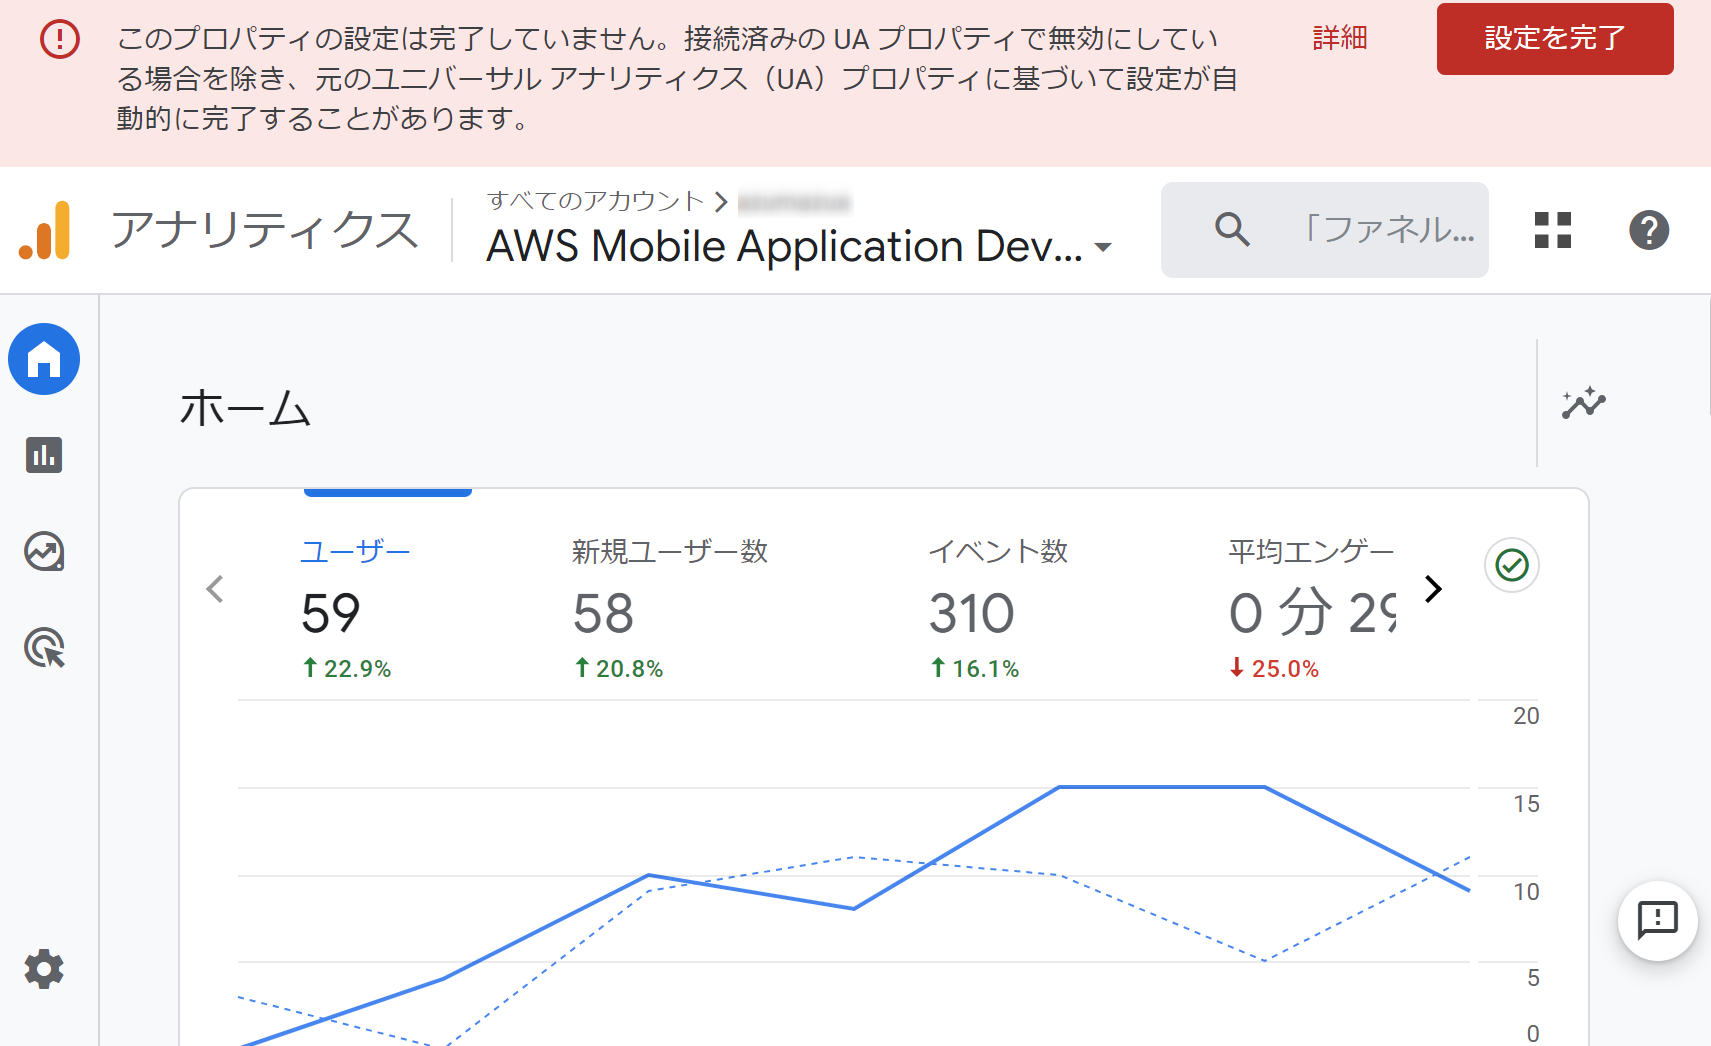
Task: Click the 20.8% new users change
Action: click(x=619, y=668)
